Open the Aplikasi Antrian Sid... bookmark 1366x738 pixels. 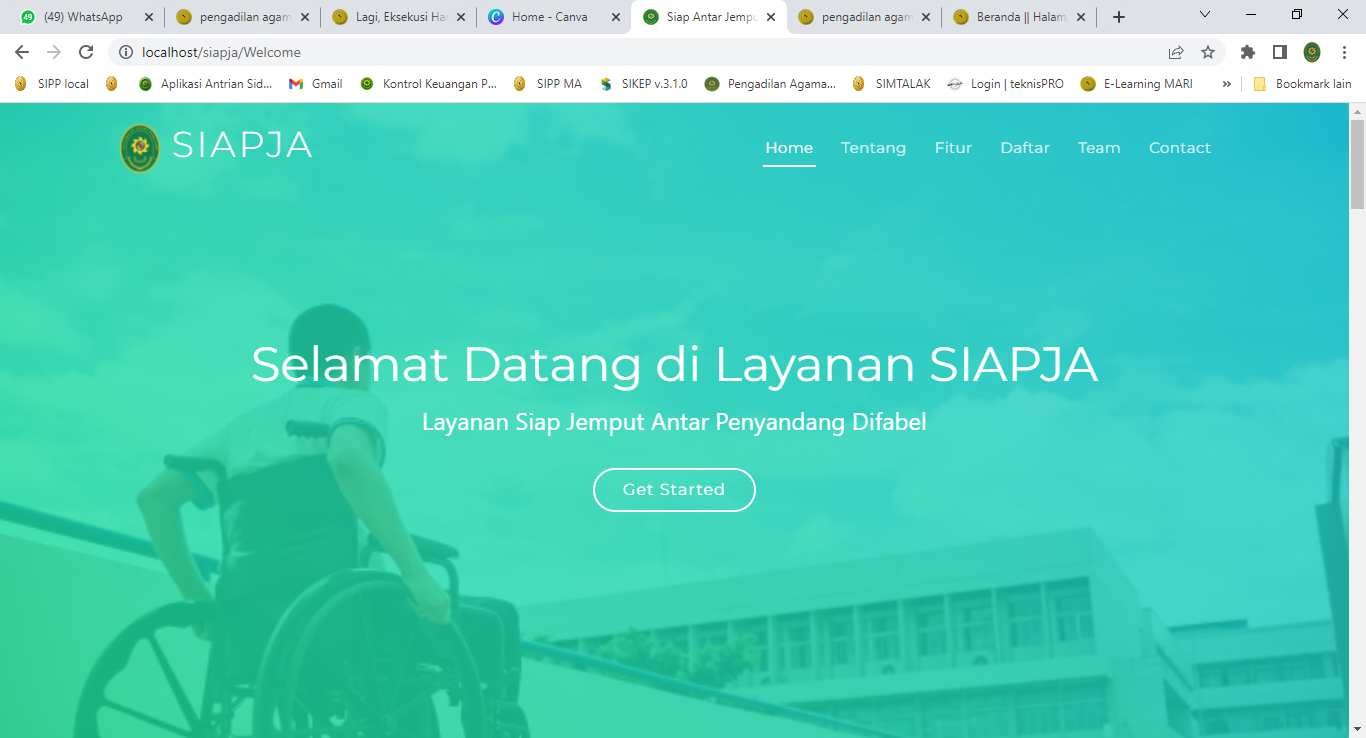tap(205, 84)
